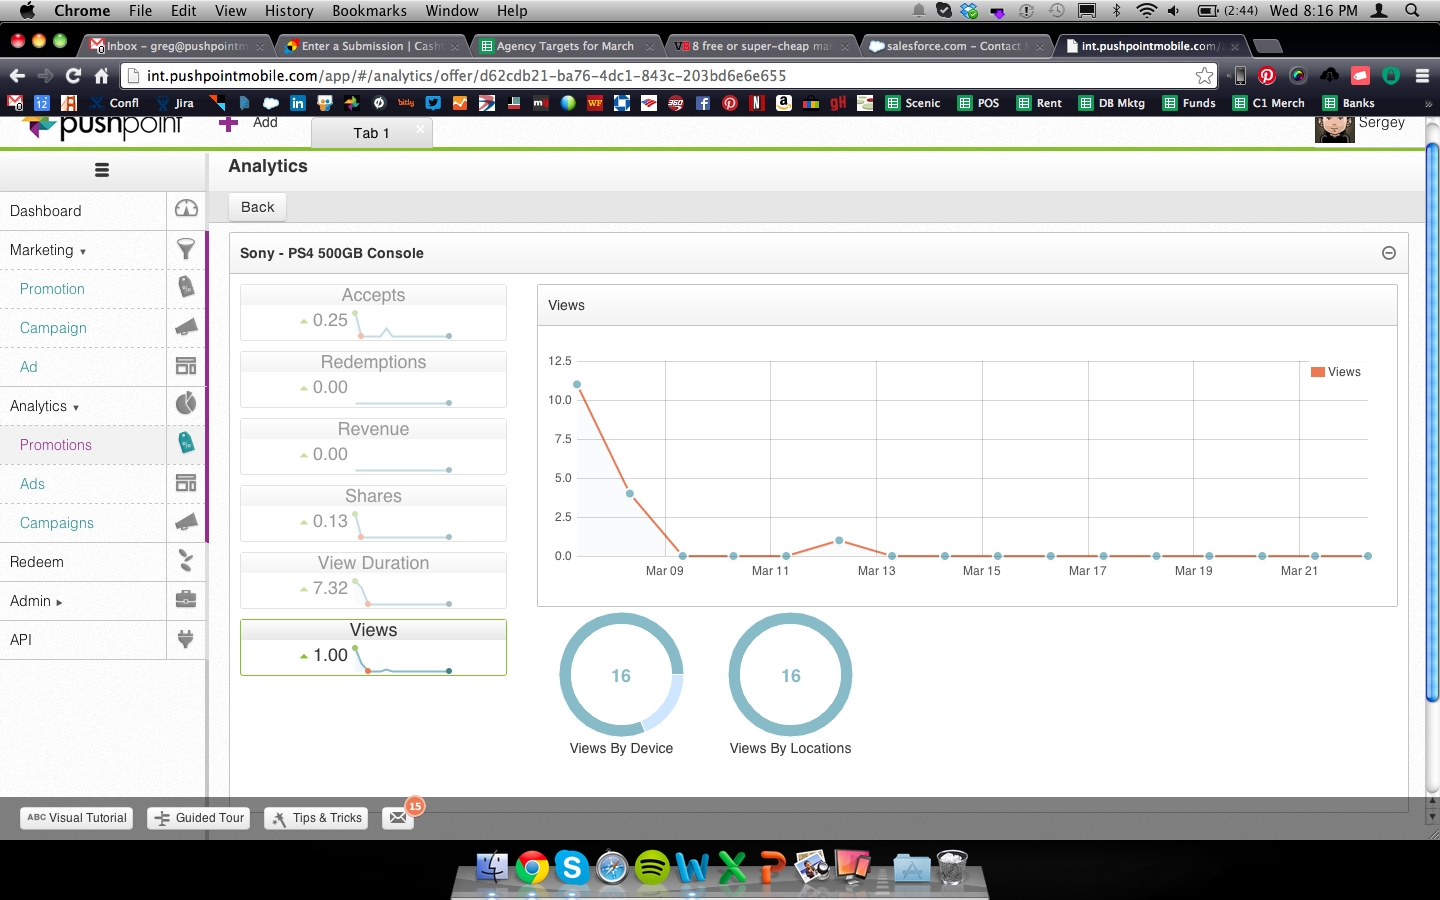Toggle the sidebar hamburger menu icon
The height and width of the screenshot is (900, 1440).
click(x=102, y=170)
